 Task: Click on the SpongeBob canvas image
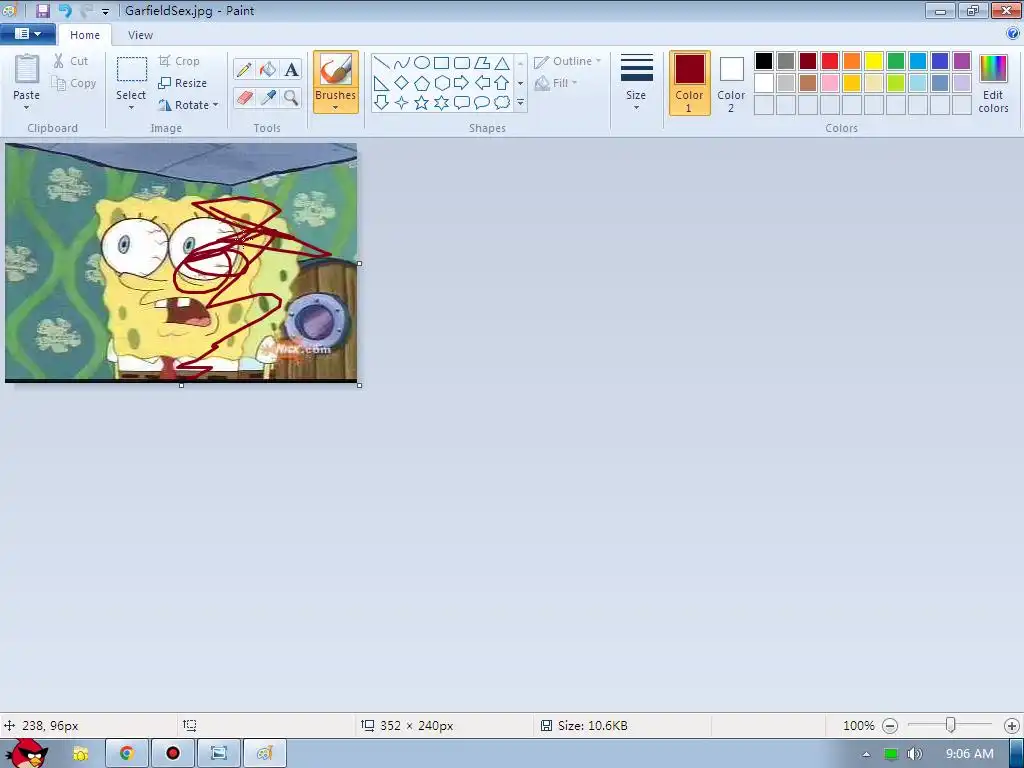pos(181,262)
